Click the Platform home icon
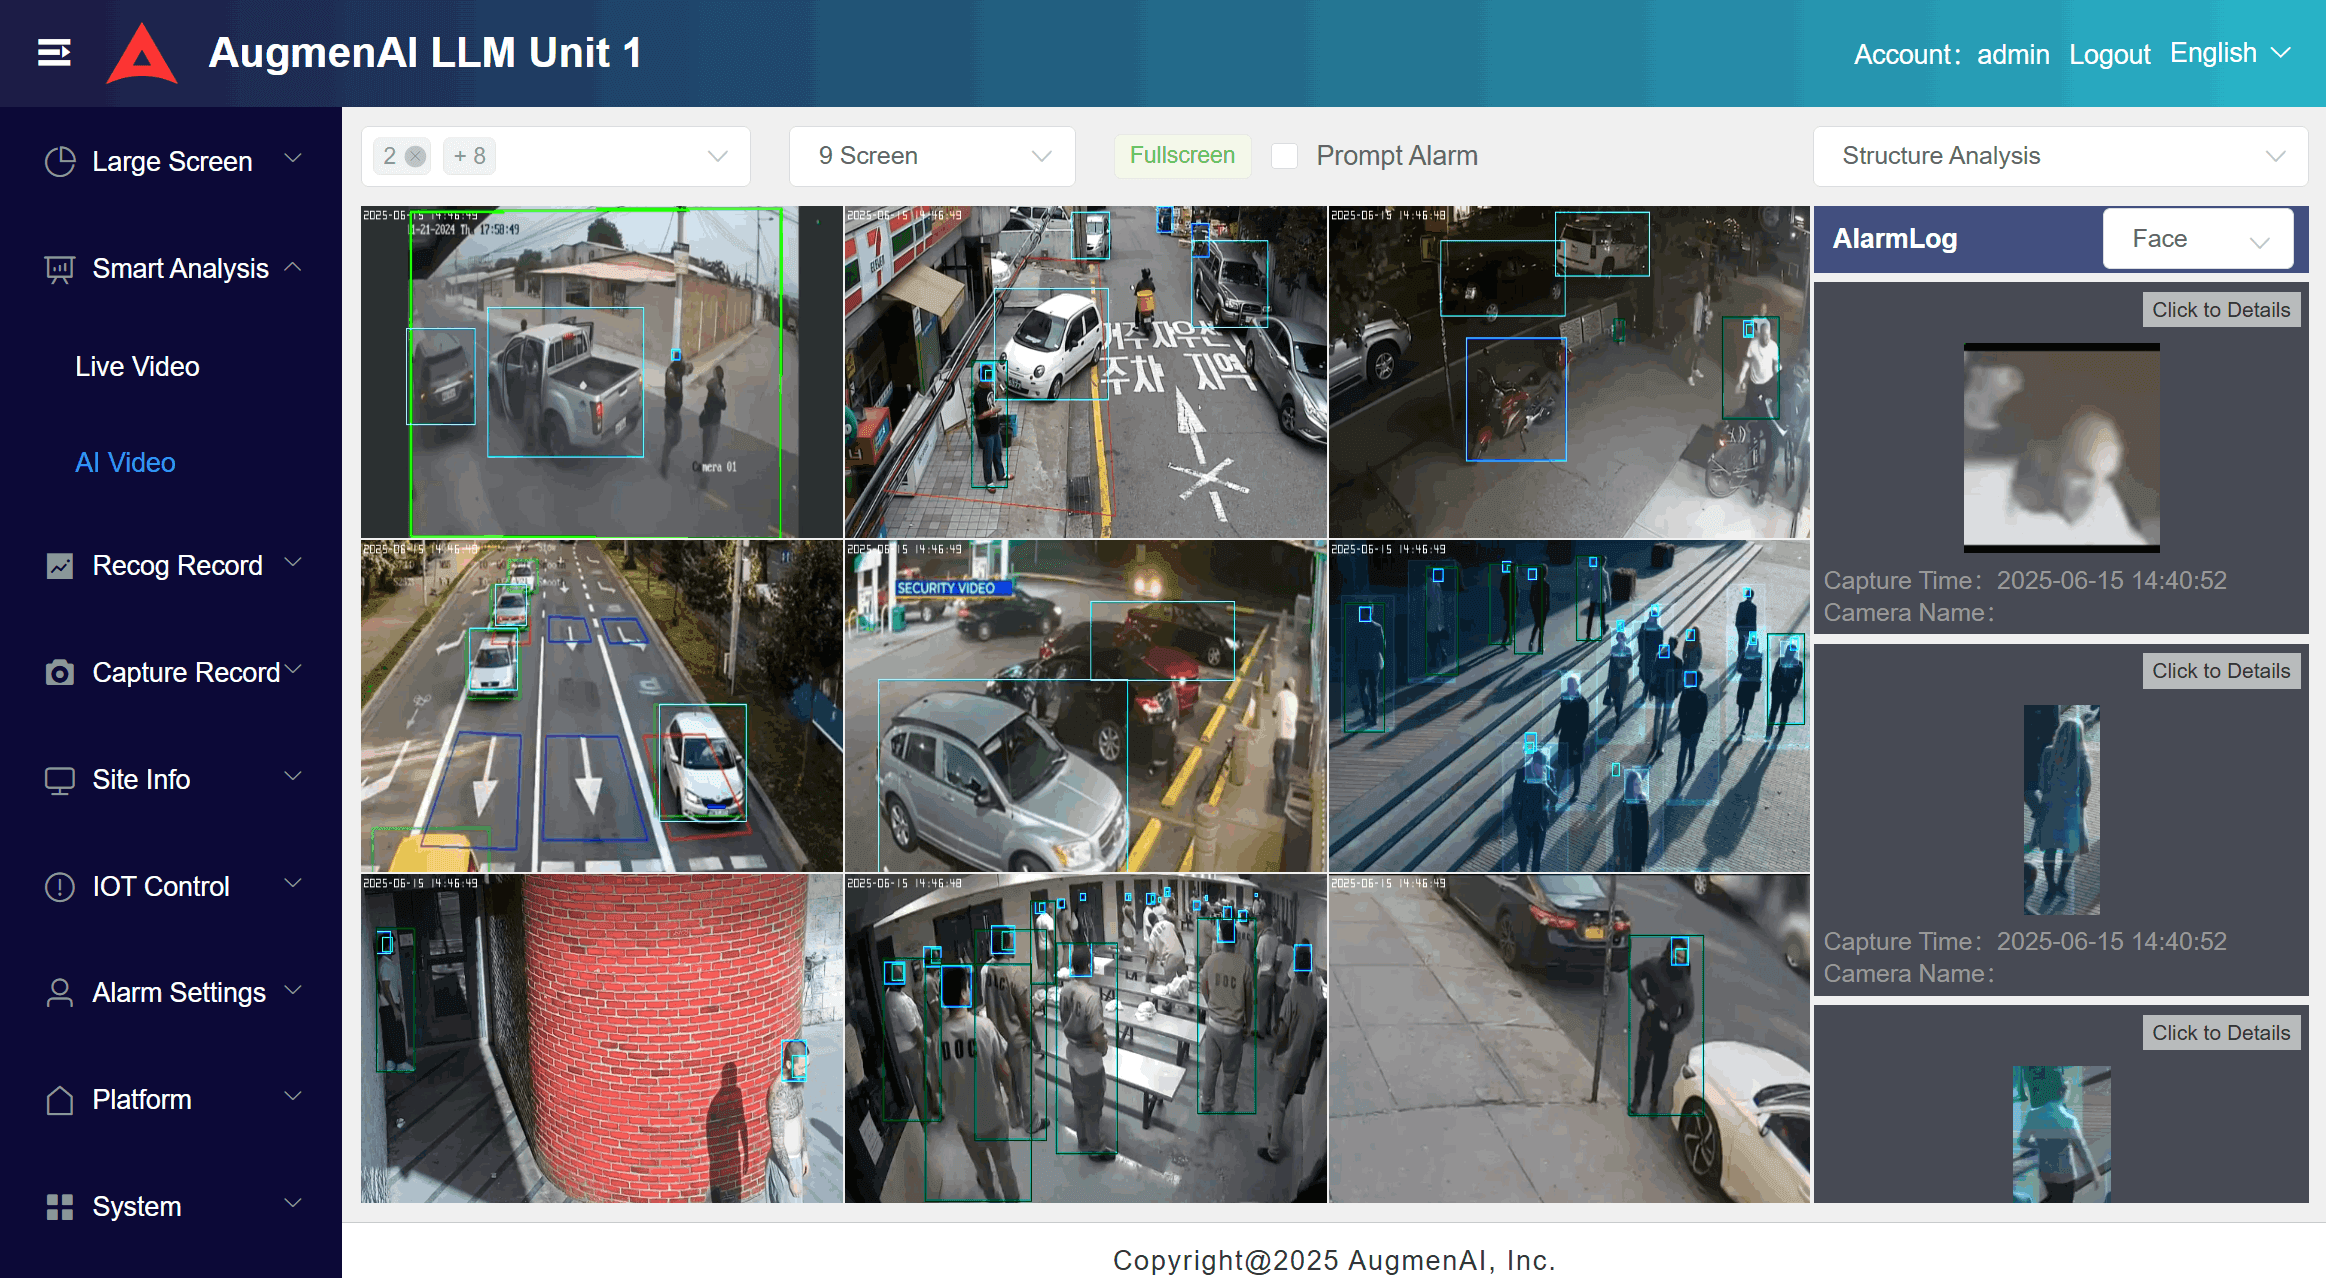 (60, 1100)
